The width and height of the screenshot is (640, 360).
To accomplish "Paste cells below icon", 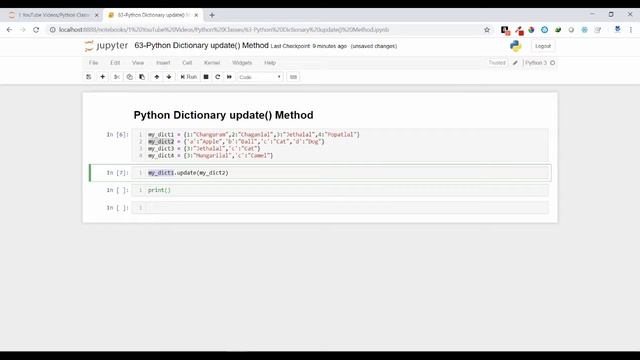I will pos(142,77).
